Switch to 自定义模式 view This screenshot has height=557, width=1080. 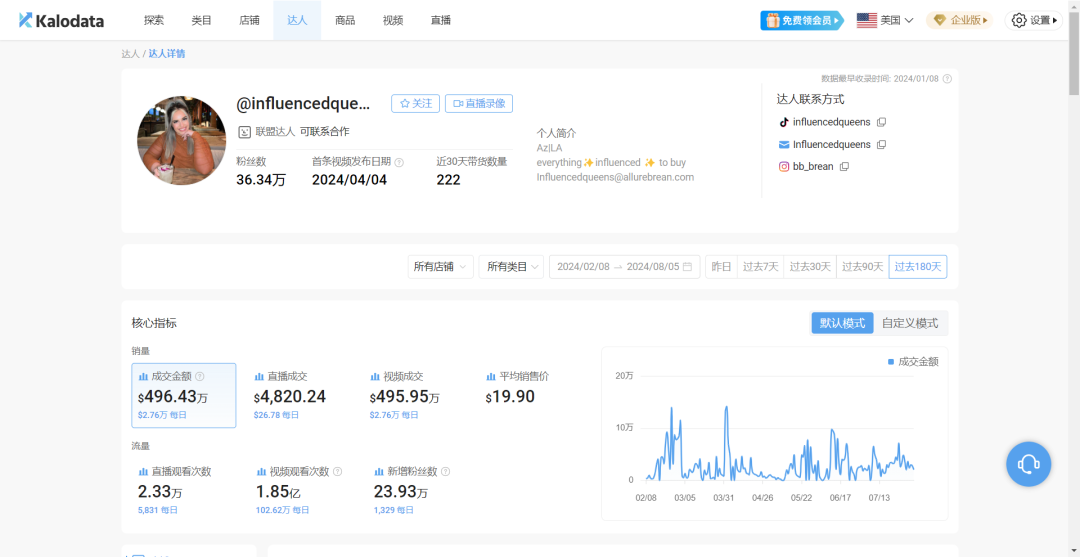click(910, 323)
